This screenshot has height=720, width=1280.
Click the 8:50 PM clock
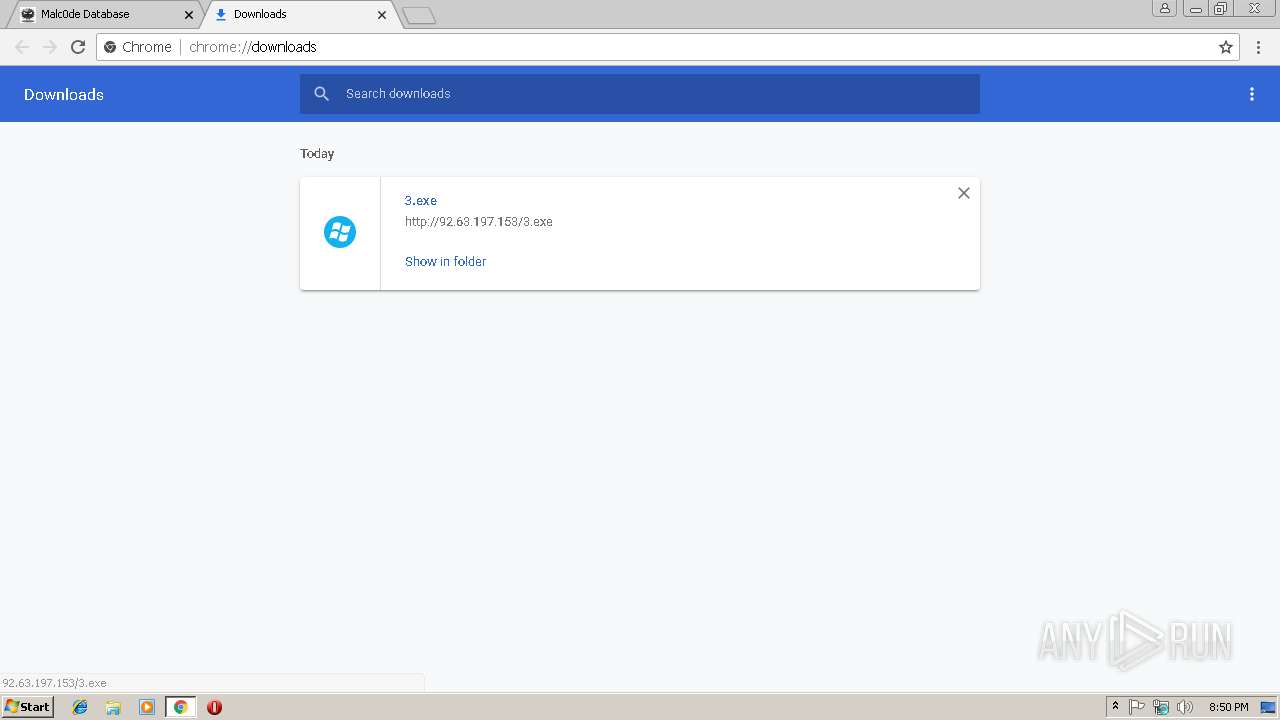(x=1228, y=707)
